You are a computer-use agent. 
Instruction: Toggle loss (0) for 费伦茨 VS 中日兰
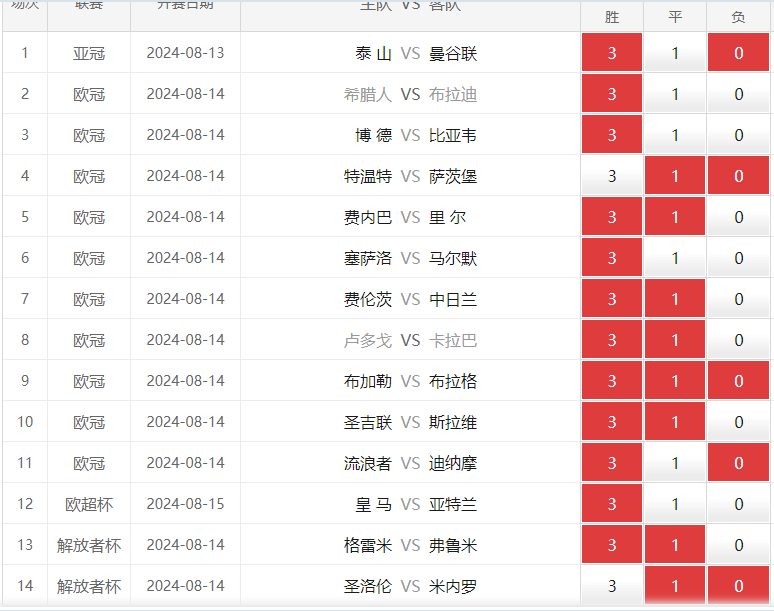738,298
